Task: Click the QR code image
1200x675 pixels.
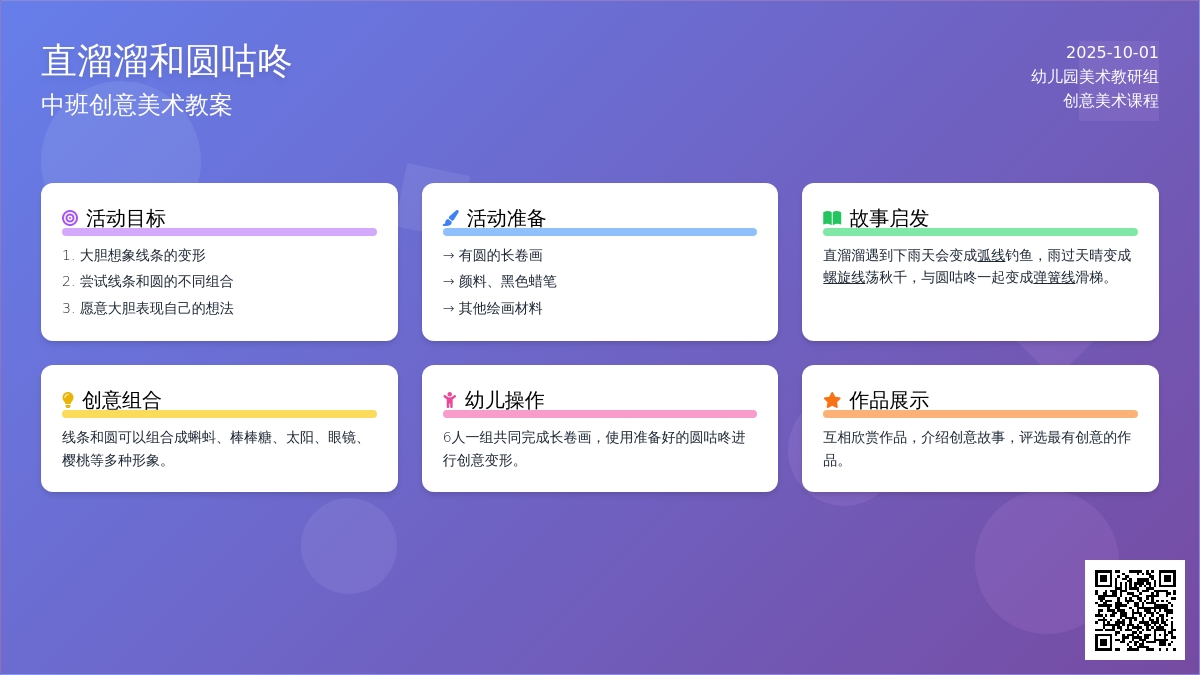Action: 1135,610
